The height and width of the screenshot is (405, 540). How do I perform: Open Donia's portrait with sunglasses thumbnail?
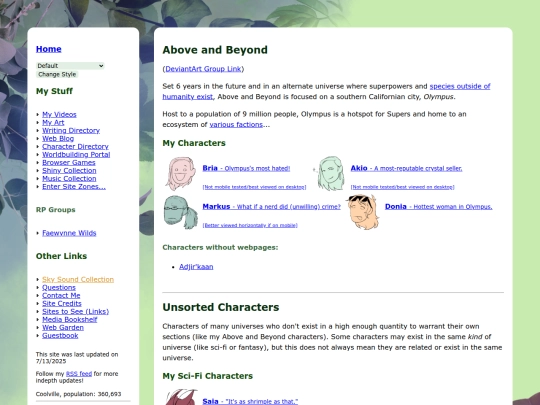tap(363, 212)
